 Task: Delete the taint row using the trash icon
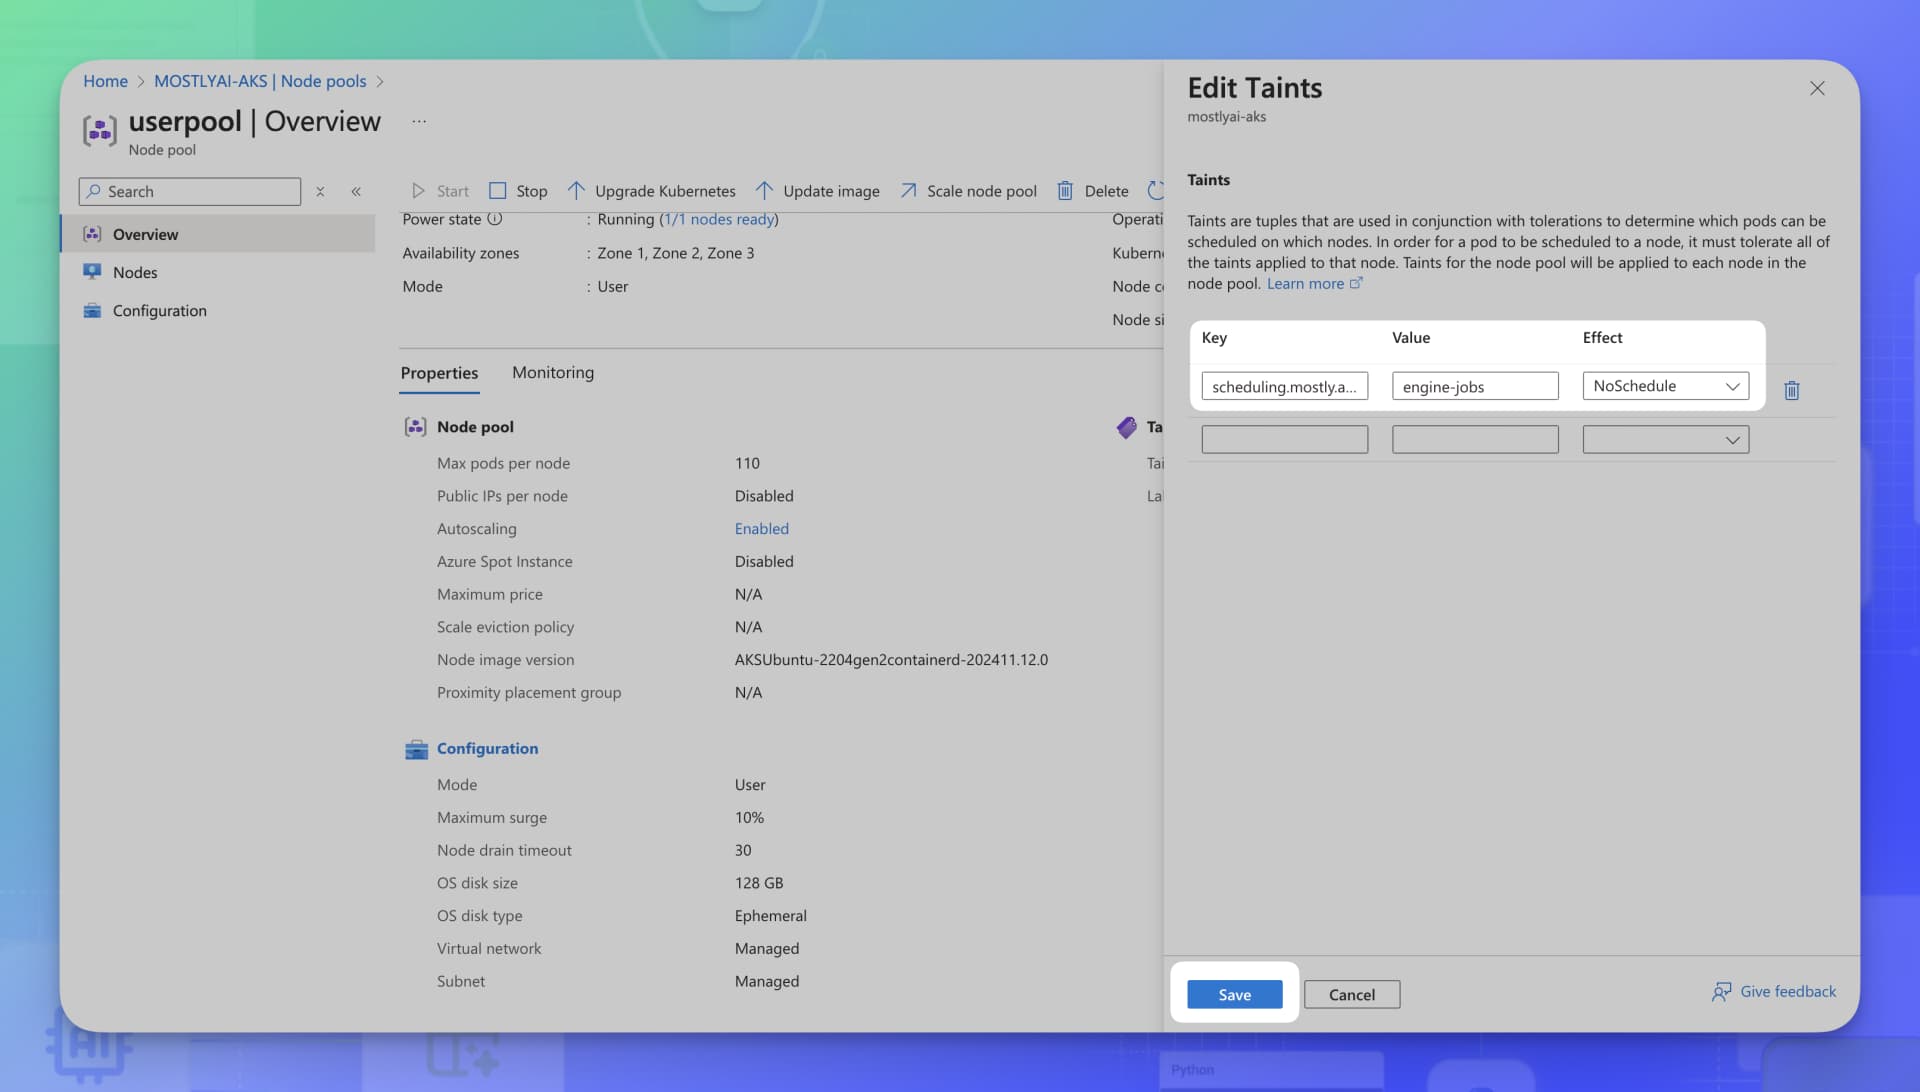[x=1791, y=390]
